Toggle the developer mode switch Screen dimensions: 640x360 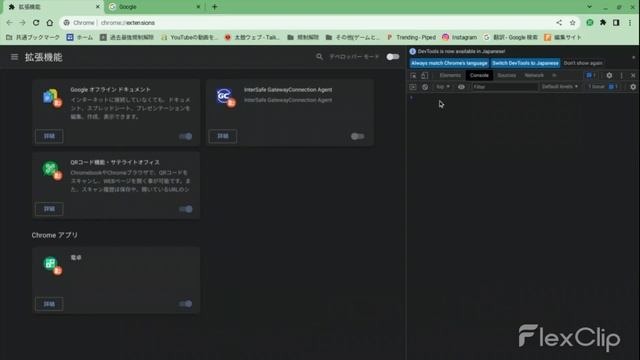click(393, 57)
